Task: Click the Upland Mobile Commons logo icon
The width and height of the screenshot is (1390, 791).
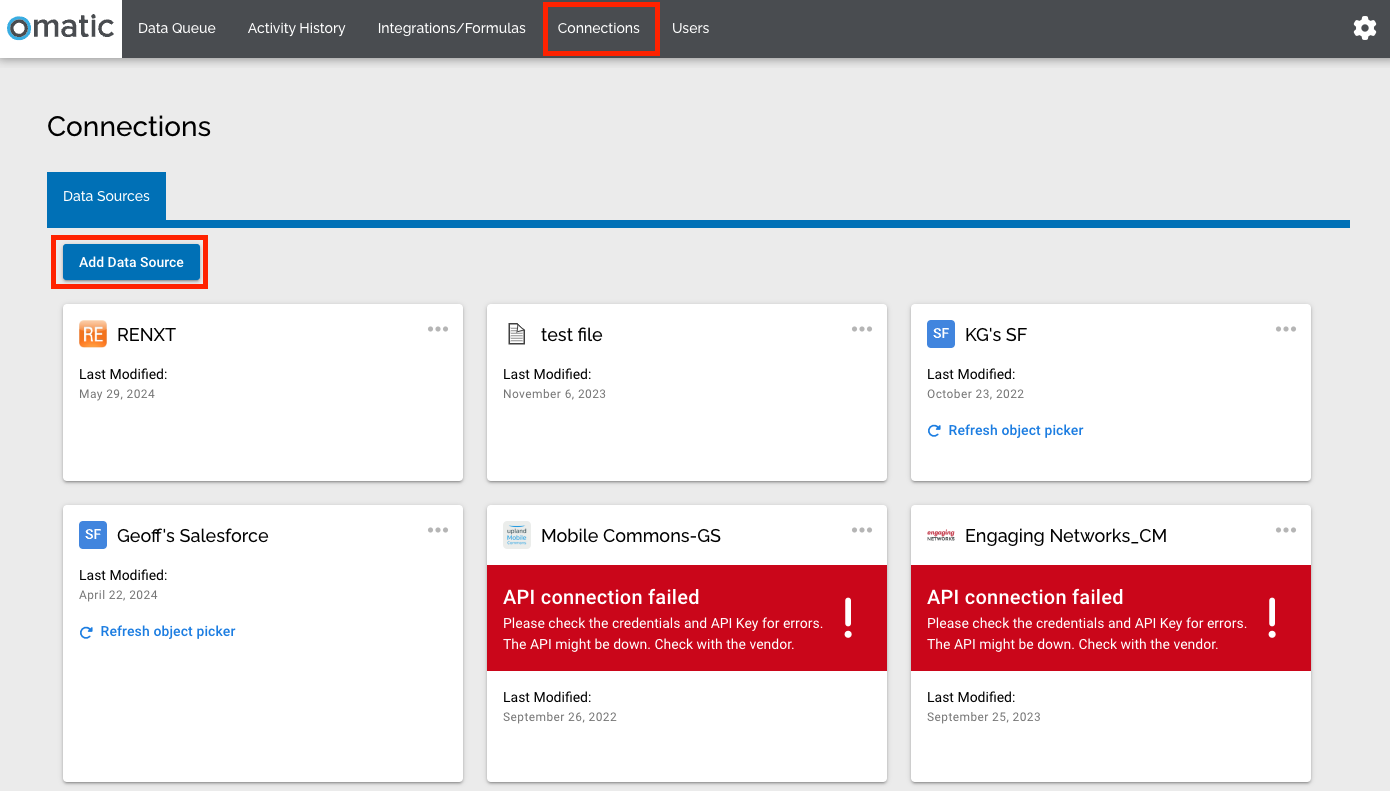Action: click(x=516, y=535)
